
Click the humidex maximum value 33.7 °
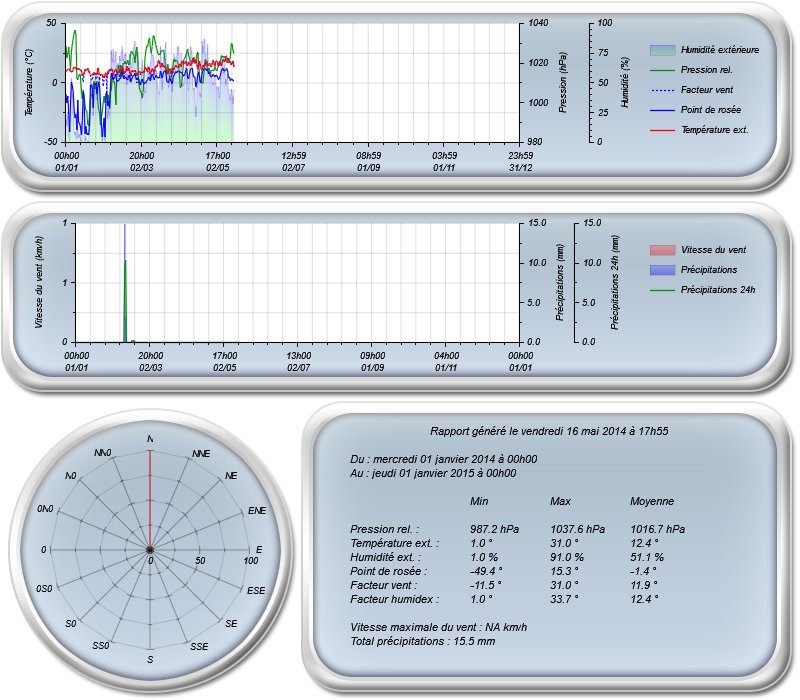click(564, 599)
